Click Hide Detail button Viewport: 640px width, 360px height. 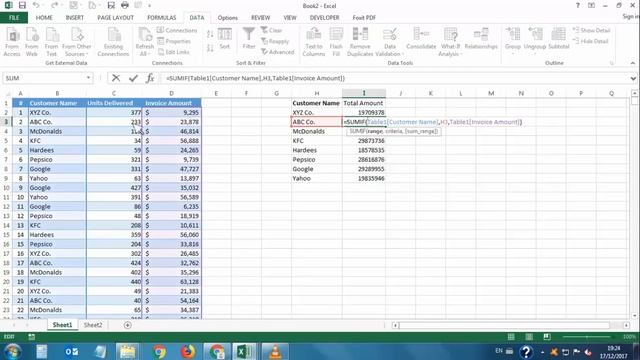(x=591, y=41)
